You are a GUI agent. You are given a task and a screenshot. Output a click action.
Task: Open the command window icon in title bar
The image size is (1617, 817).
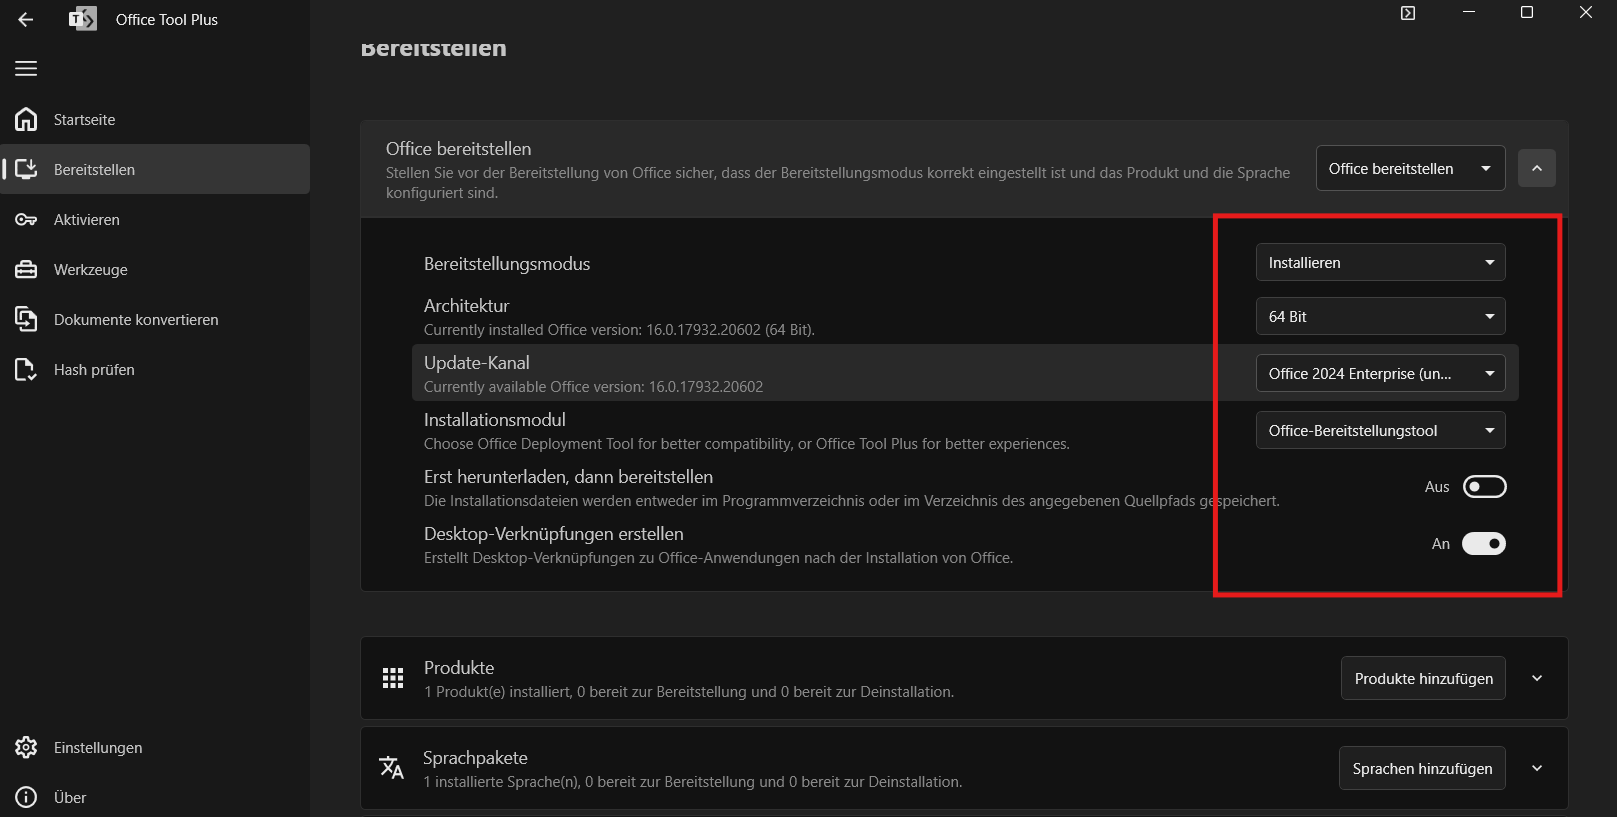point(1408,13)
